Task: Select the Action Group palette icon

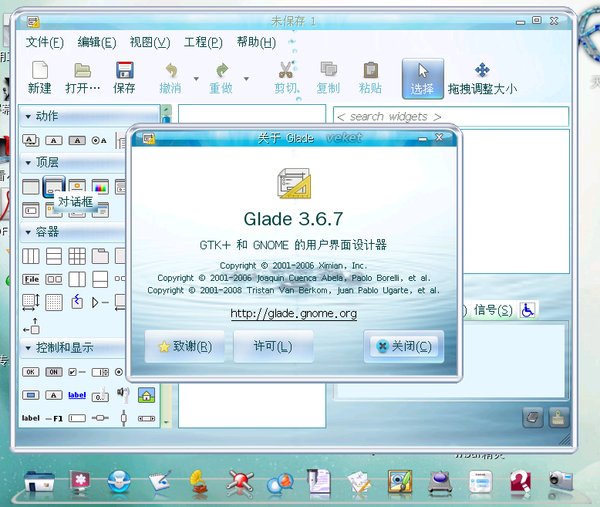Action: 31,140
